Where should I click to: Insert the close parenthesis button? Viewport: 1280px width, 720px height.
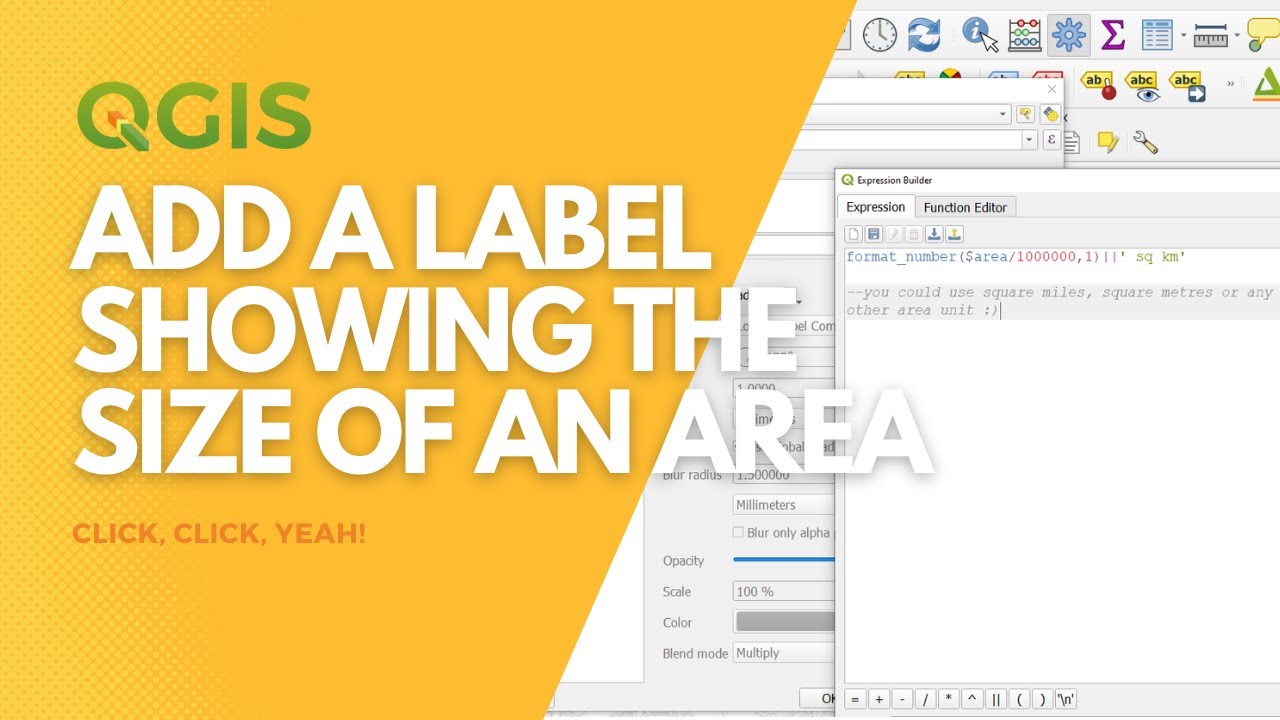click(1043, 699)
